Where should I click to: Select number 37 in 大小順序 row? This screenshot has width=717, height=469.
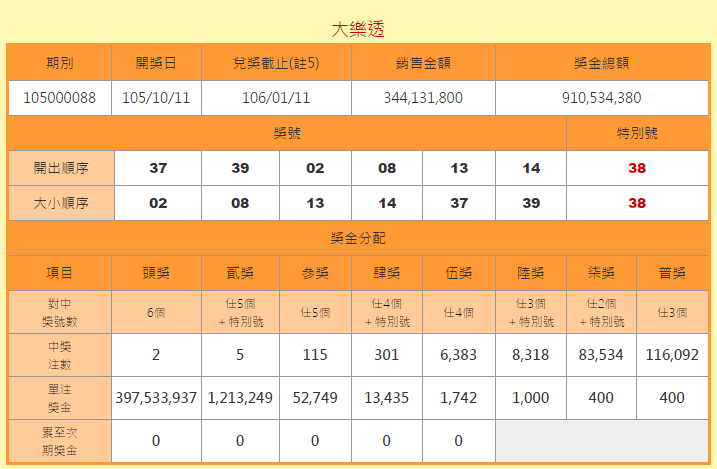coord(459,203)
